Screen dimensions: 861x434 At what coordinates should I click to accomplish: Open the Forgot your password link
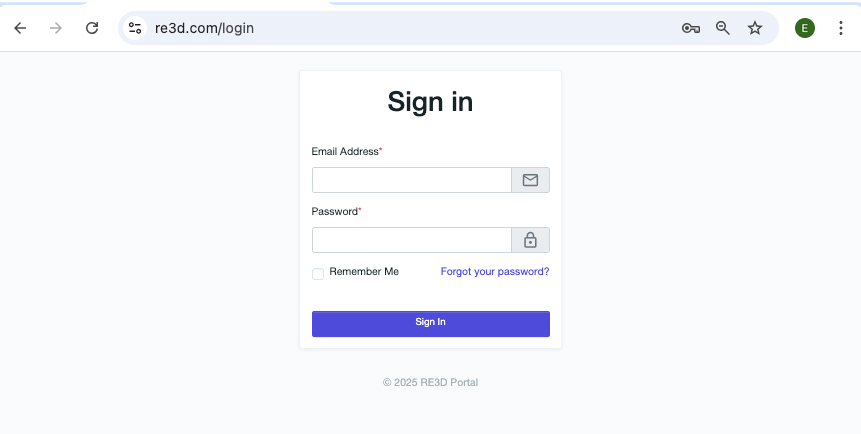pyautogui.click(x=495, y=272)
